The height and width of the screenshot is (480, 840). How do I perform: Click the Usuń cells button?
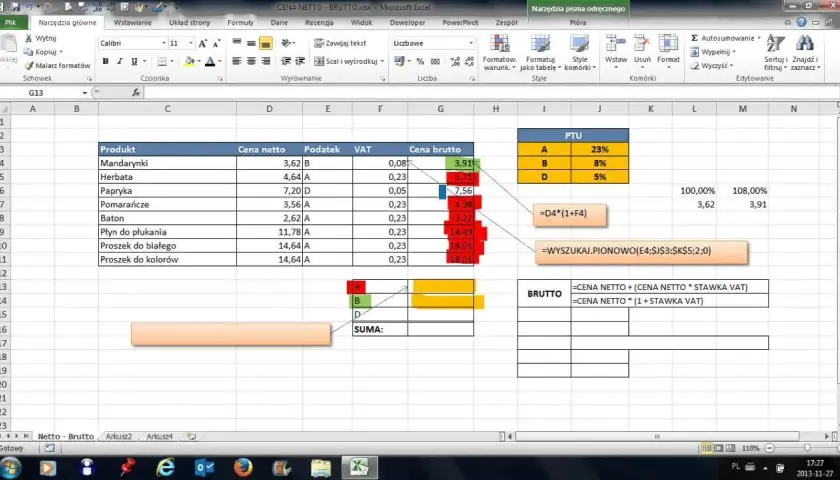coord(642,52)
